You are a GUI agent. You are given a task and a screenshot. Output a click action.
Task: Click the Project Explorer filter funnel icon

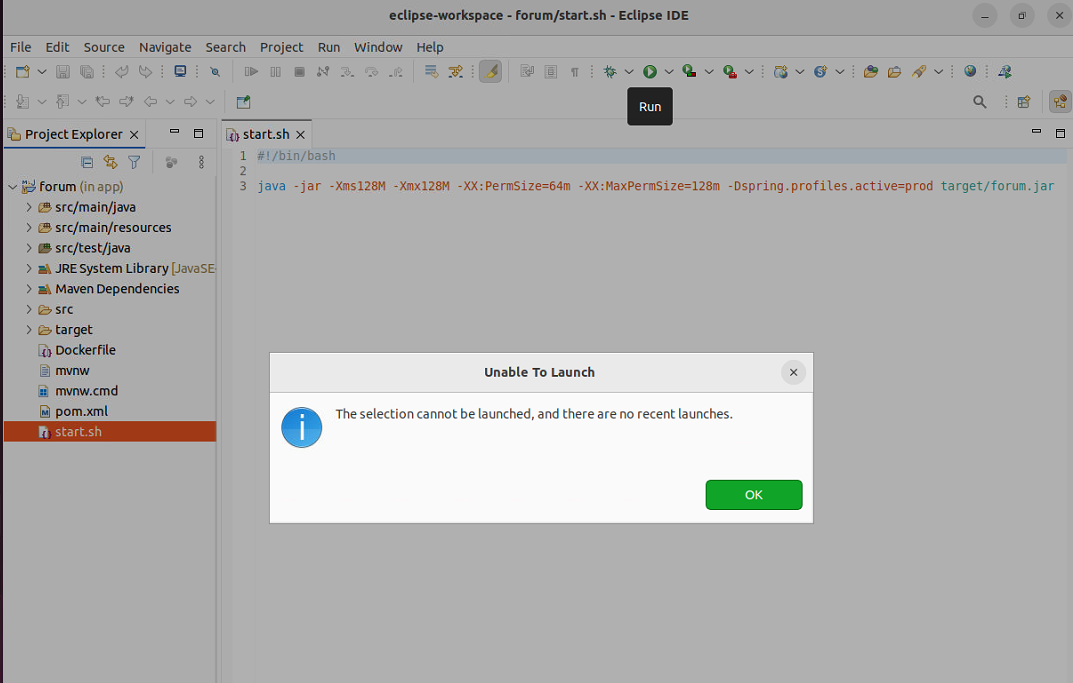tap(134, 162)
